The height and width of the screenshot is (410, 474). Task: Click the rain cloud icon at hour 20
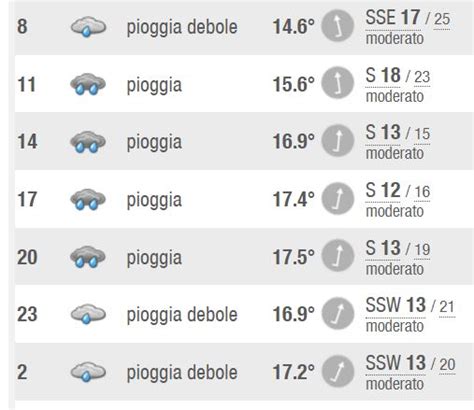click(x=88, y=257)
